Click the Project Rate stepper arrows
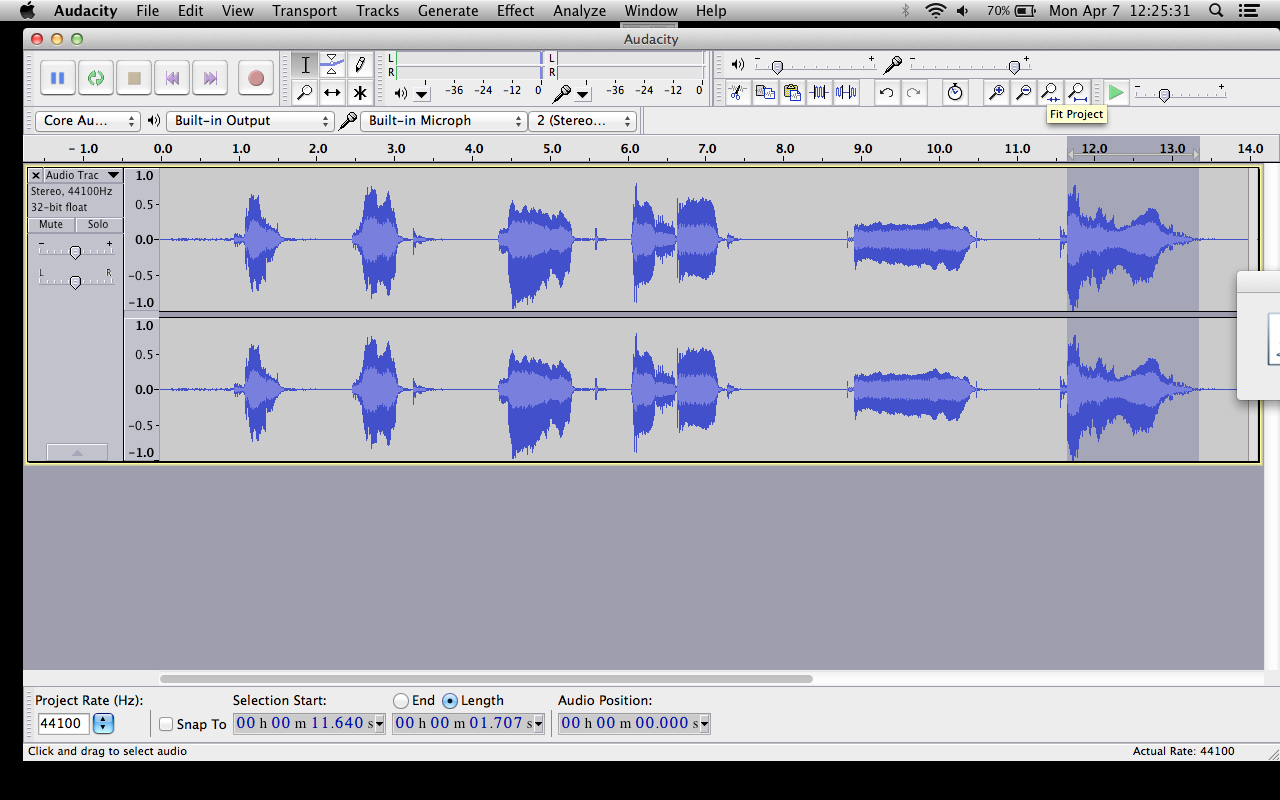Viewport: 1280px width, 800px height. (x=103, y=723)
